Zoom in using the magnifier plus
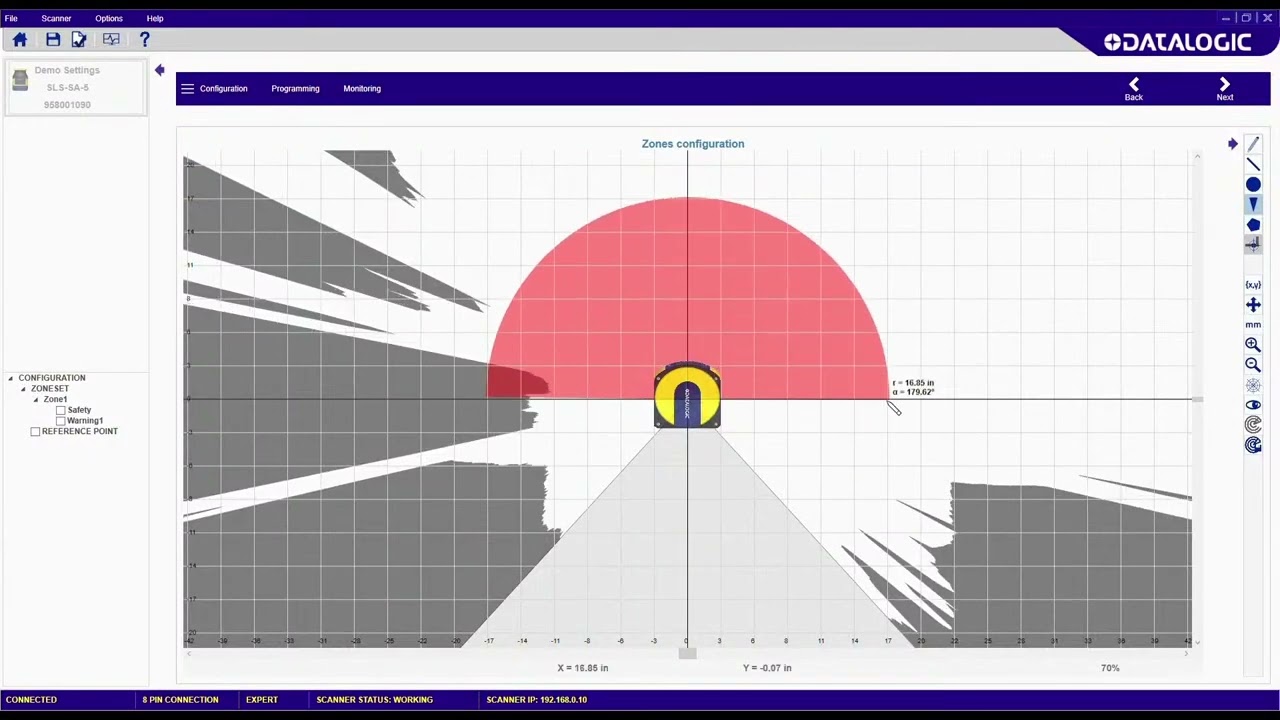This screenshot has width=1280, height=720. pyautogui.click(x=1253, y=345)
